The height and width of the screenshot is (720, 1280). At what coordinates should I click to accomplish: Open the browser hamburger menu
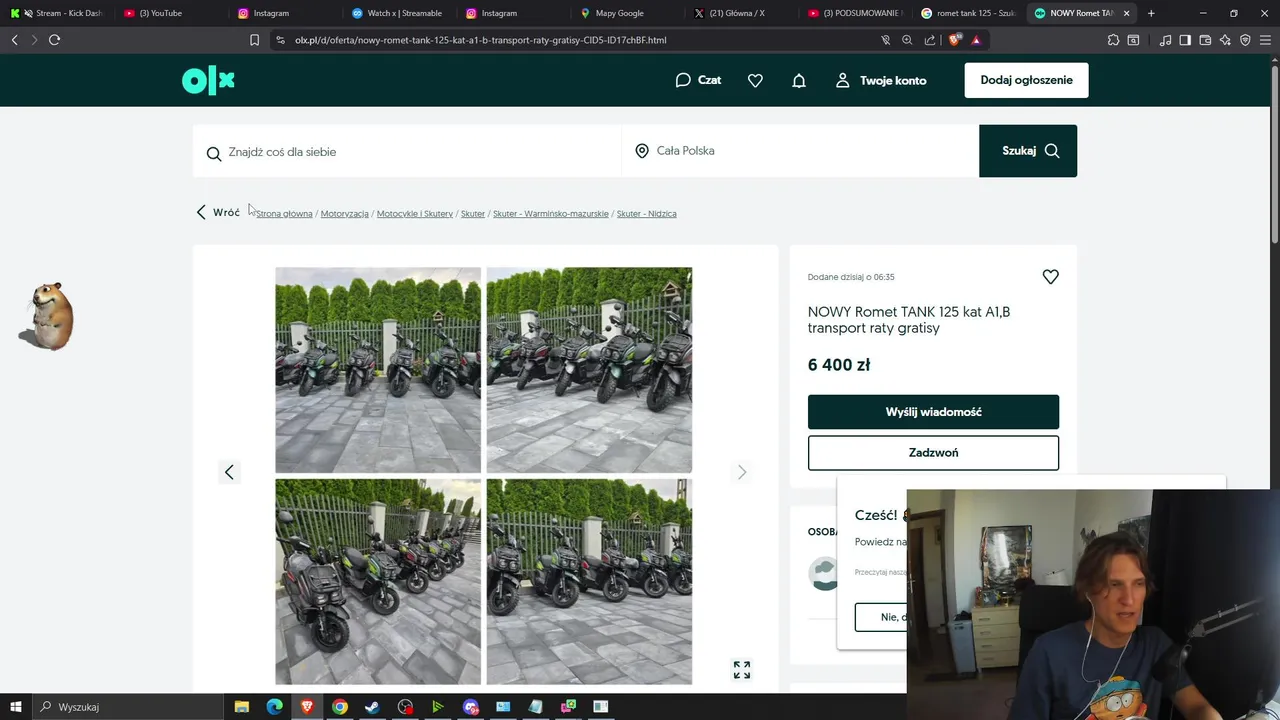[x=1265, y=40]
